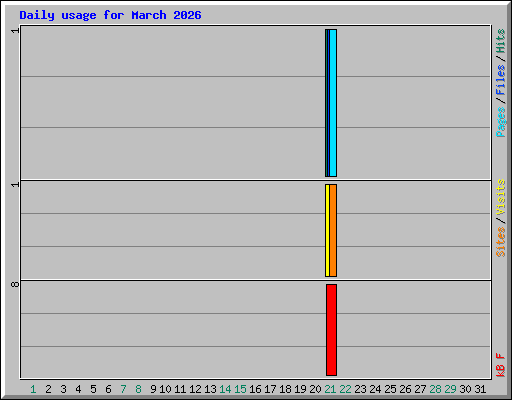Click the 'Sites' legend label
This screenshot has width=512, height=400.
(x=501, y=242)
